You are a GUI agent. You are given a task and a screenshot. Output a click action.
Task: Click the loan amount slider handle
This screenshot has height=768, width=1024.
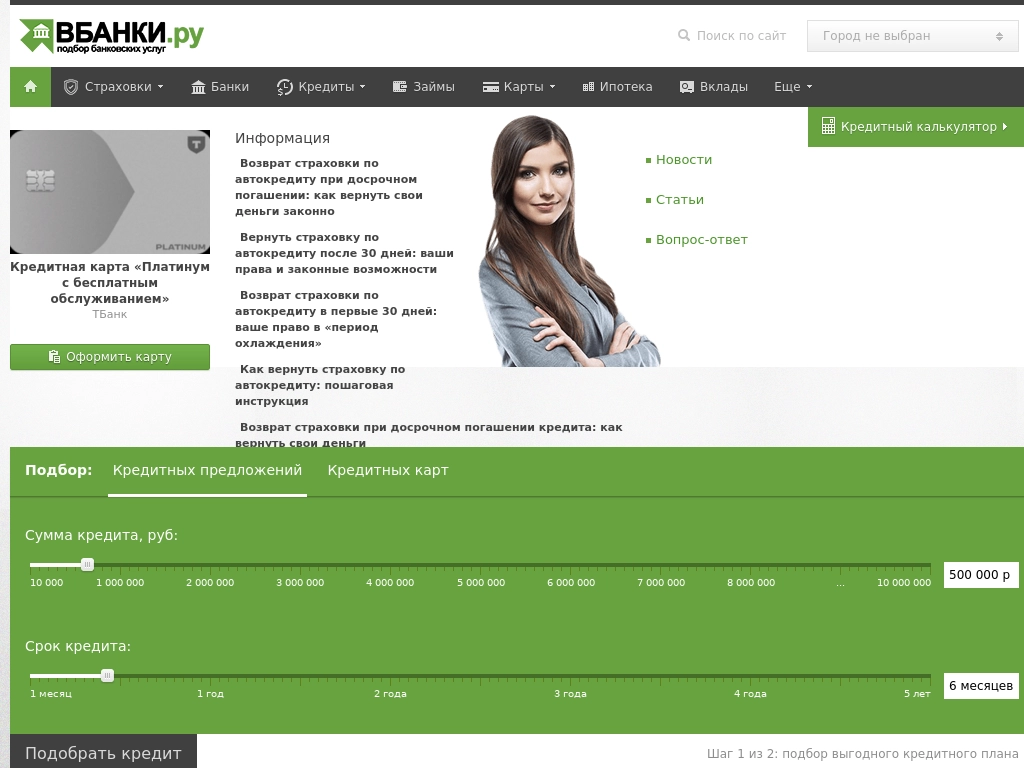tap(87, 565)
